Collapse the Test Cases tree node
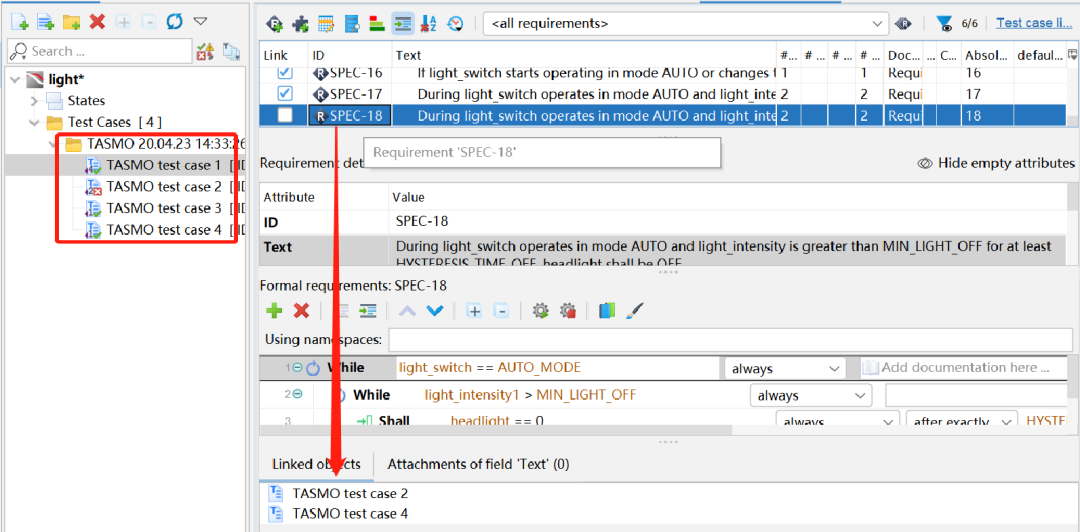Image resolution: width=1080 pixels, height=532 pixels. pyautogui.click(x=34, y=123)
